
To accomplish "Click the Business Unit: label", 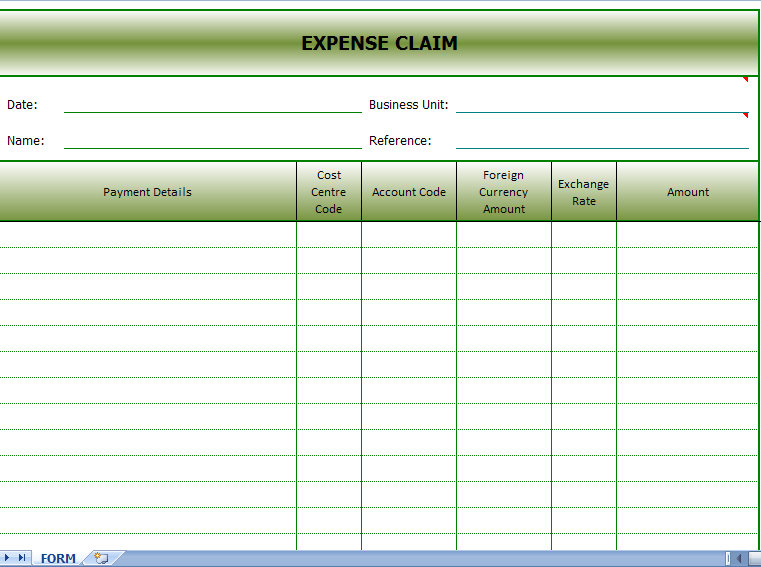I will coord(408,104).
